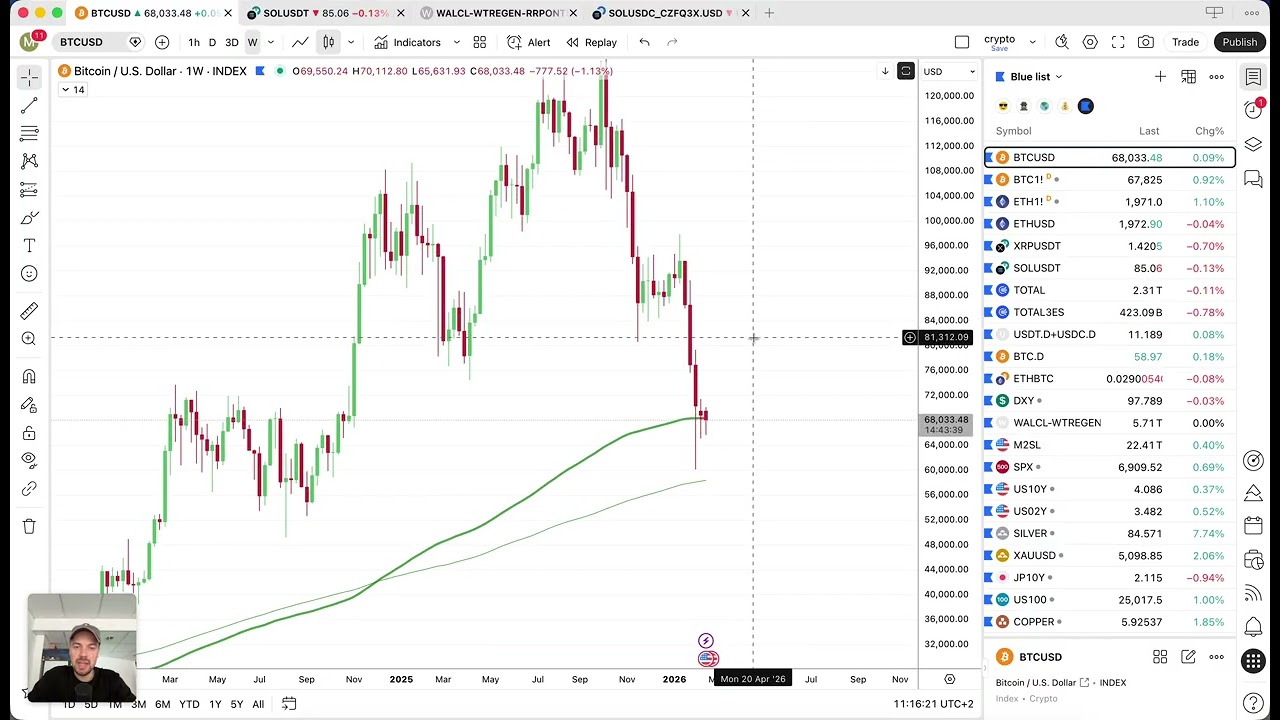Select XRPUSDT in the watchlist

(x=1110, y=246)
